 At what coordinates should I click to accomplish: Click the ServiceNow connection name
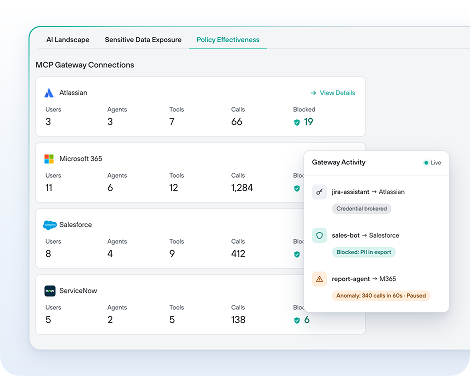click(x=78, y=291)
